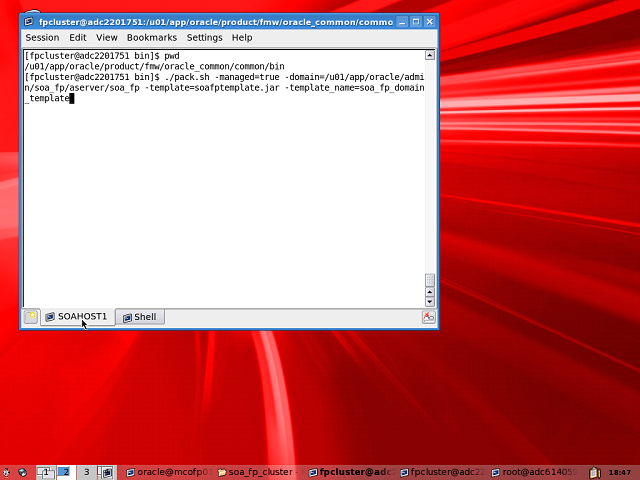This screenshot has width=640, height=480.
Task: Switch to virtual desktop 2 in pager
Action: pos(65,471)
